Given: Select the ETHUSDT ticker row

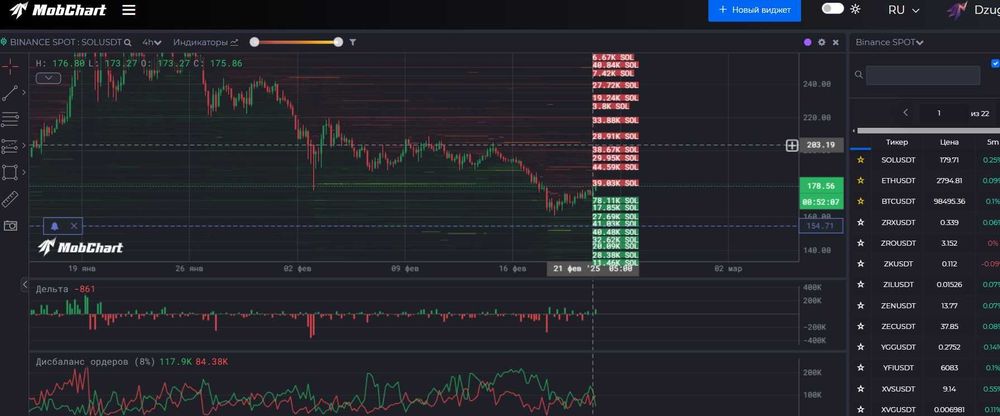Looking at the screenshot, I should (925, 181).
